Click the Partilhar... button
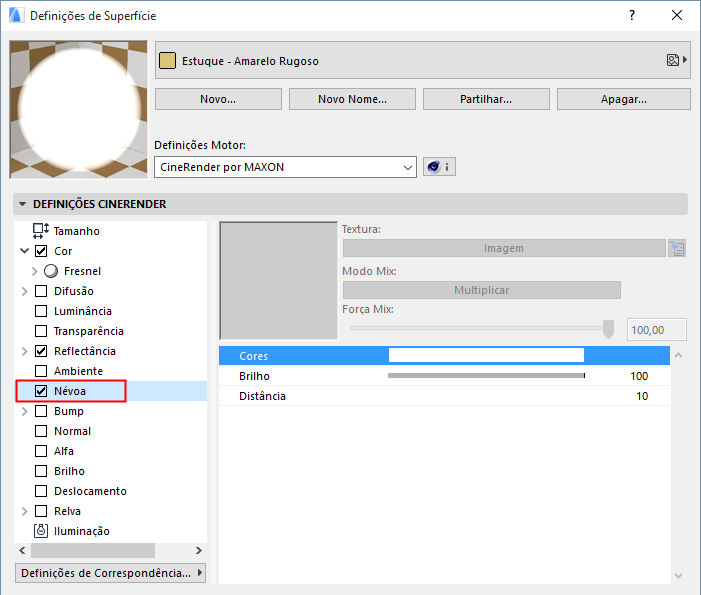 [486, 99]
